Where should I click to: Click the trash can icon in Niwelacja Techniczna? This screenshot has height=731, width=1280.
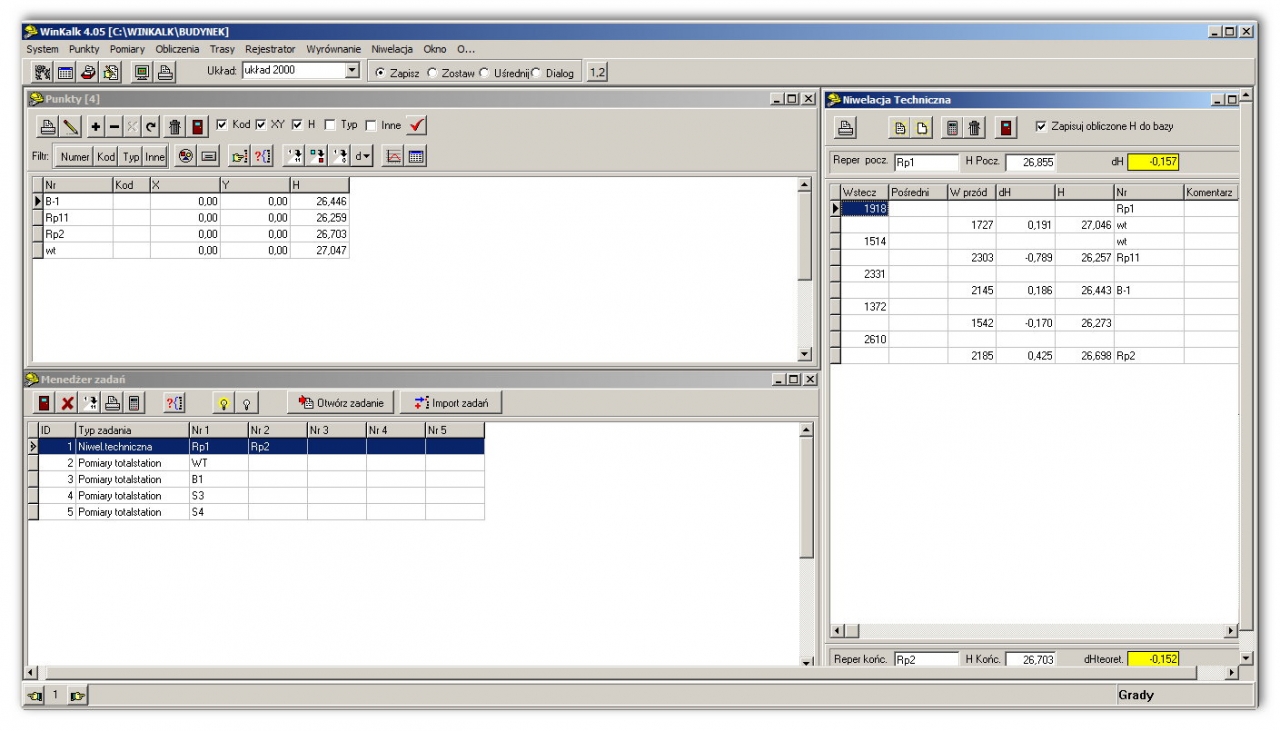coord(974,128)
